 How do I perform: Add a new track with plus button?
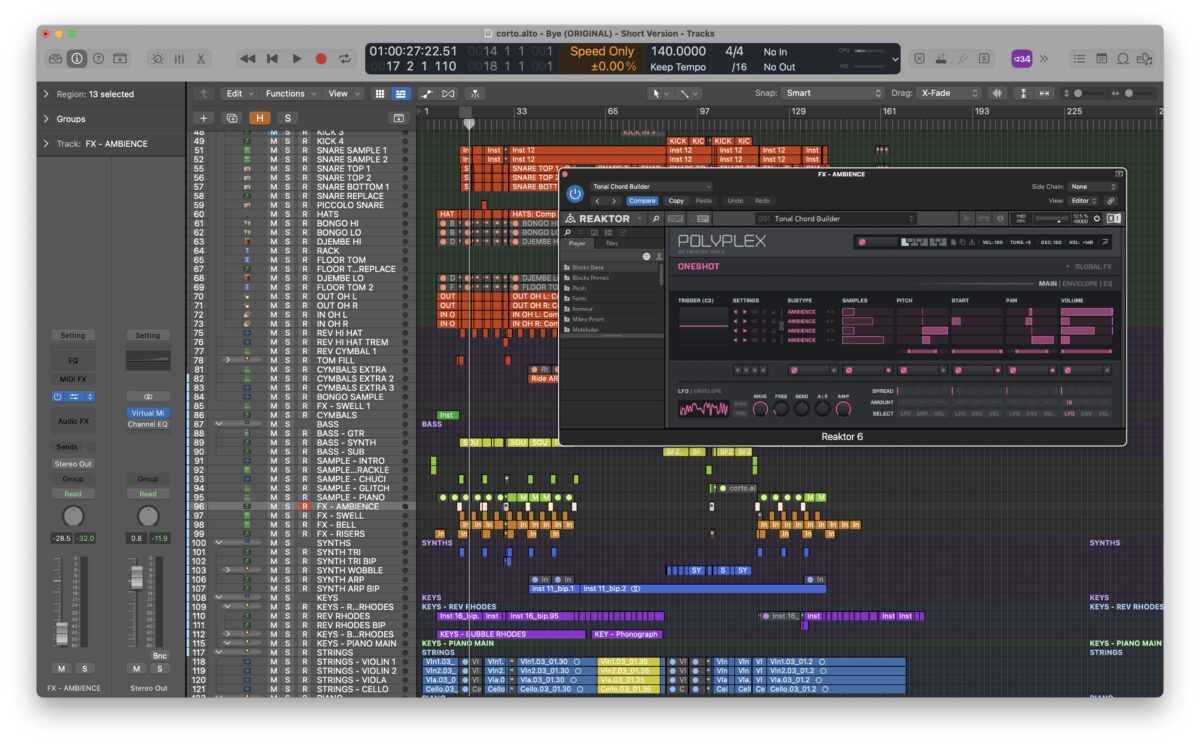(x=205, y=118)
